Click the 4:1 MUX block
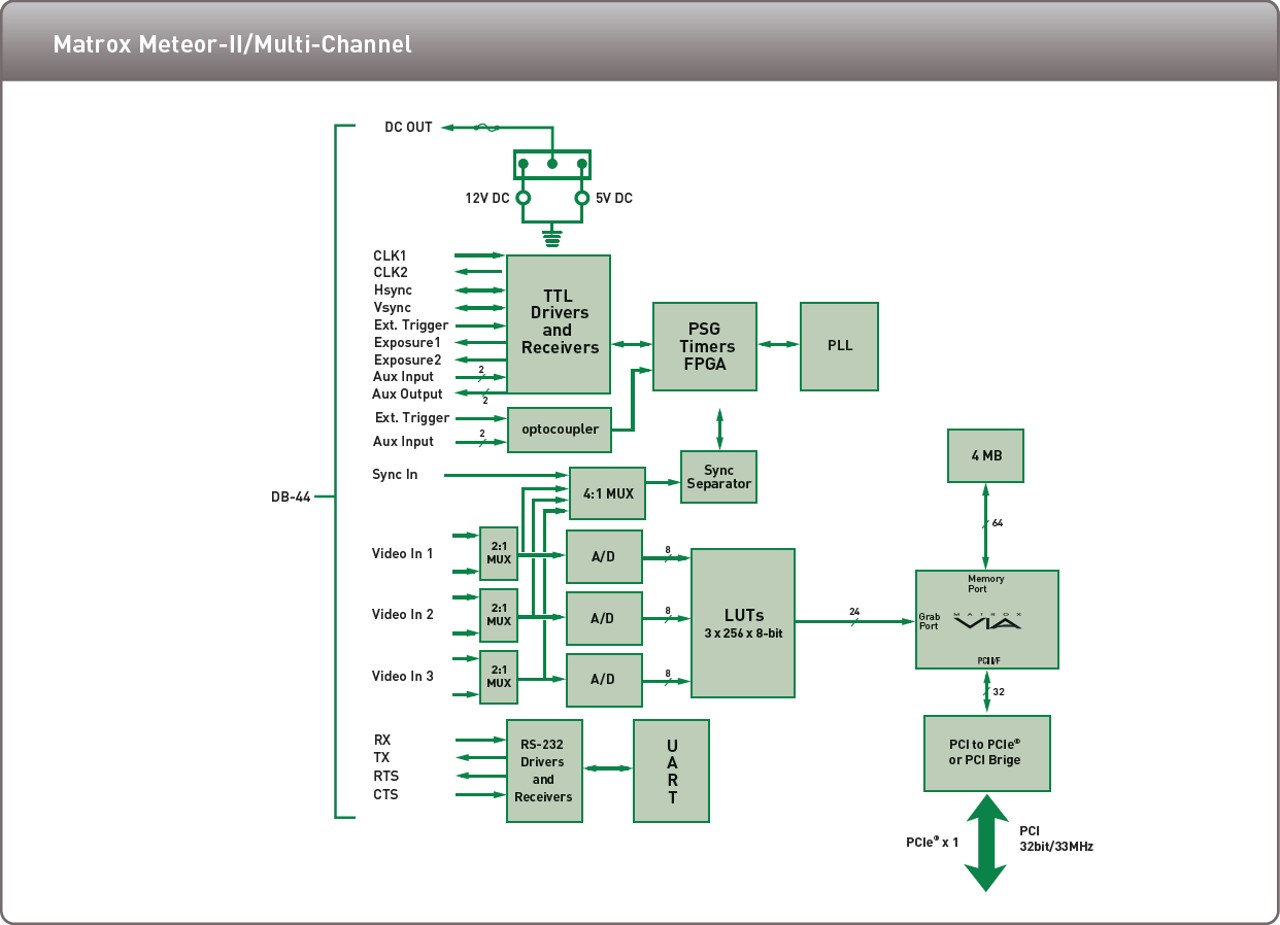This screenshot has height=925, width=1280. (607, 492)
